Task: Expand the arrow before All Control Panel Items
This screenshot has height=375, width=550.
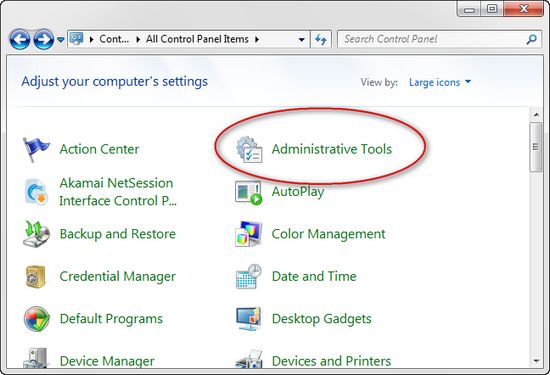Action: pos(138,39)
